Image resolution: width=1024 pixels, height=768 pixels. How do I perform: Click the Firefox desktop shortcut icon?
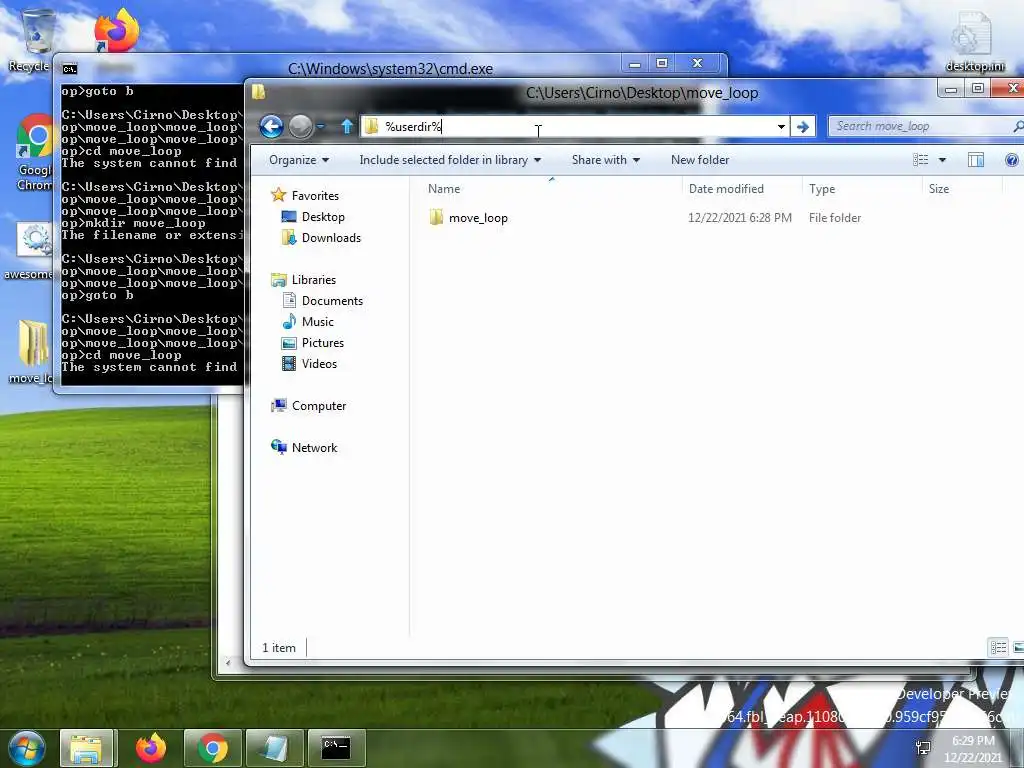116,31
